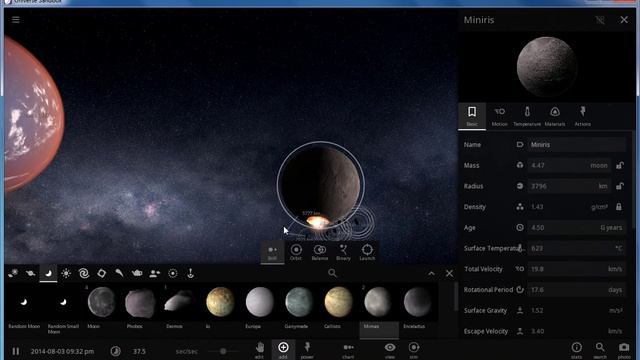Open the search tool in bottom bar
Screen dimensions: 640x360
coord(600,350)
